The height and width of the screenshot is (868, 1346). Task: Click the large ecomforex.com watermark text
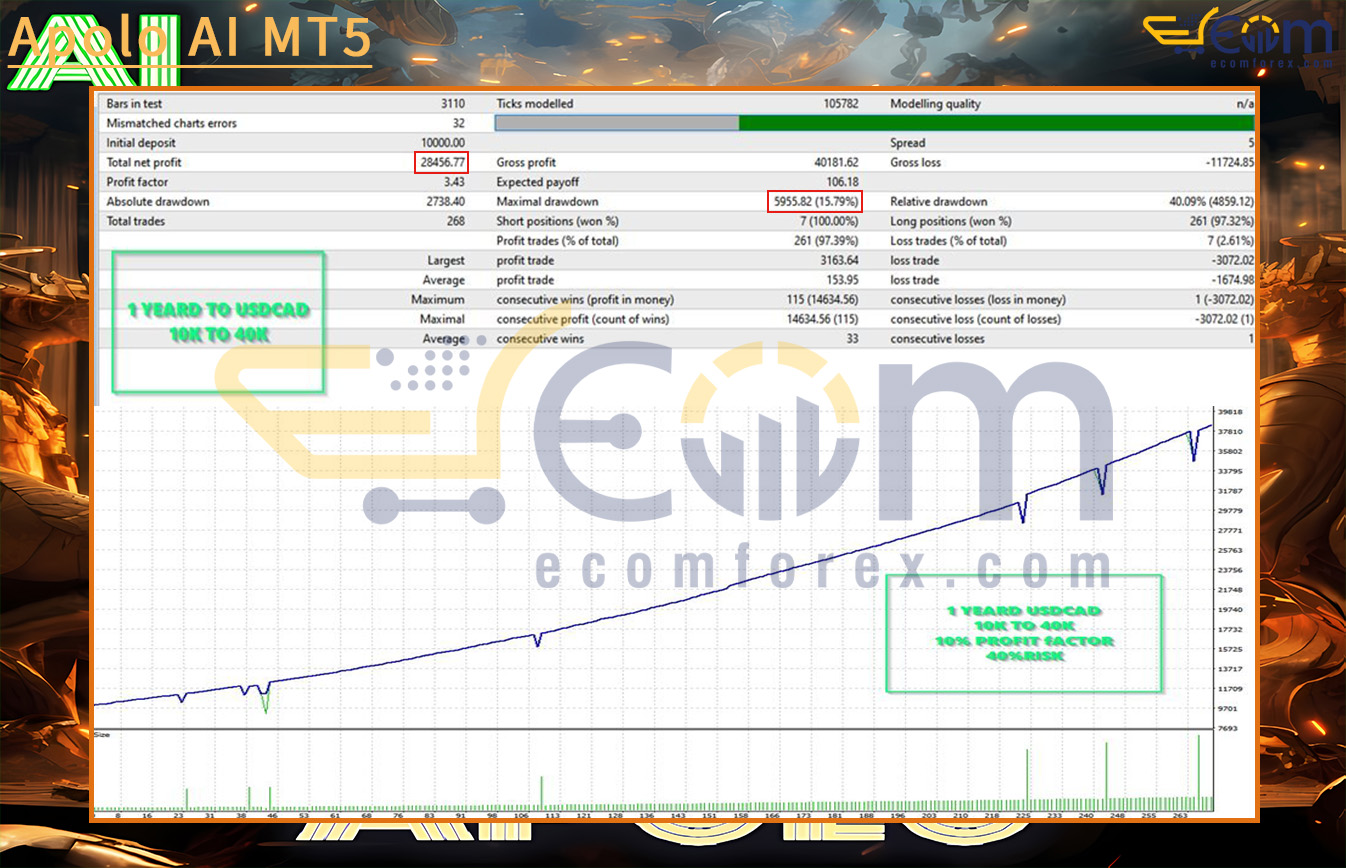tap(822, 569)
